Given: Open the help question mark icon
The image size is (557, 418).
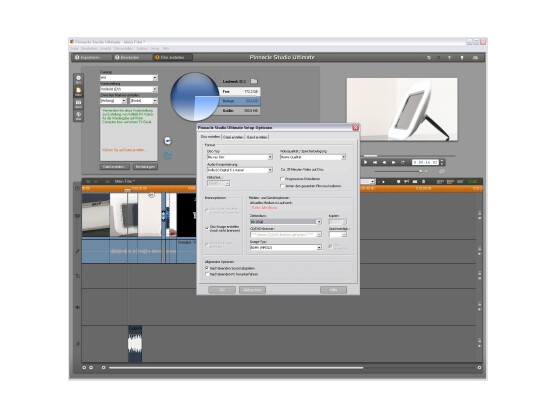Looking at the screenshot, I should coord(450,58).
